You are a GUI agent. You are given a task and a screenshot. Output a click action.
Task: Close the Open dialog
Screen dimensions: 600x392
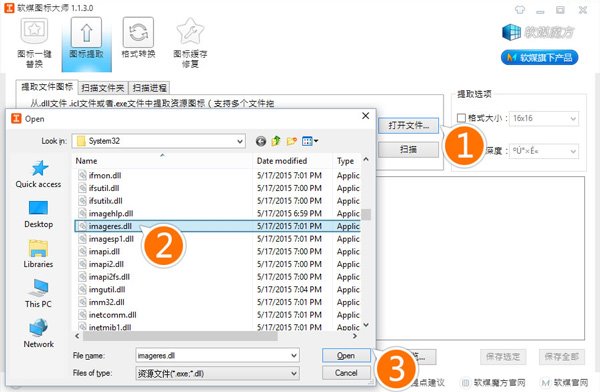[x=365, y=116]
